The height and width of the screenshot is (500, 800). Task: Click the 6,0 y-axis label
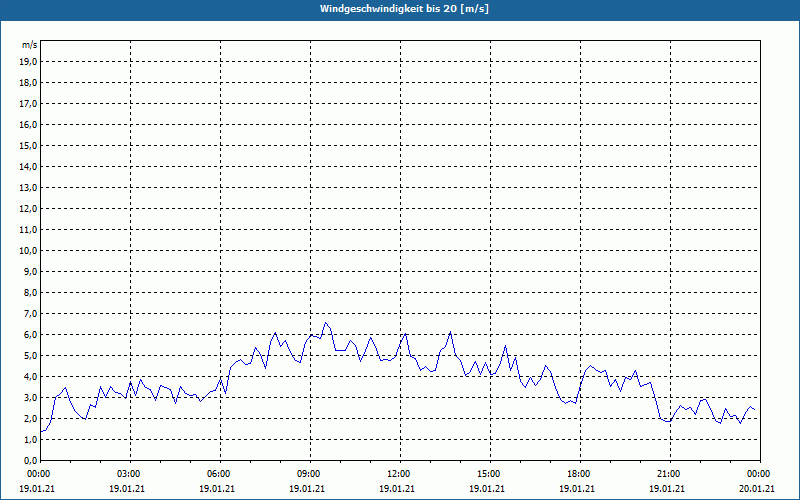[30, 335]
